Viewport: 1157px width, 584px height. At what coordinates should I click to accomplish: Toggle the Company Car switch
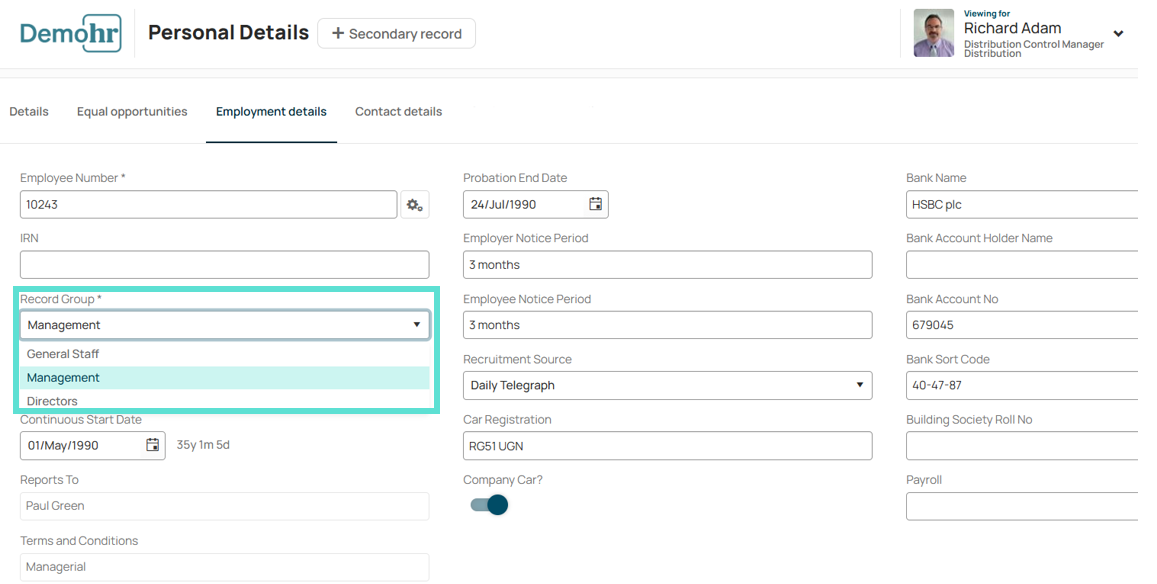click(x=489, y=505)
